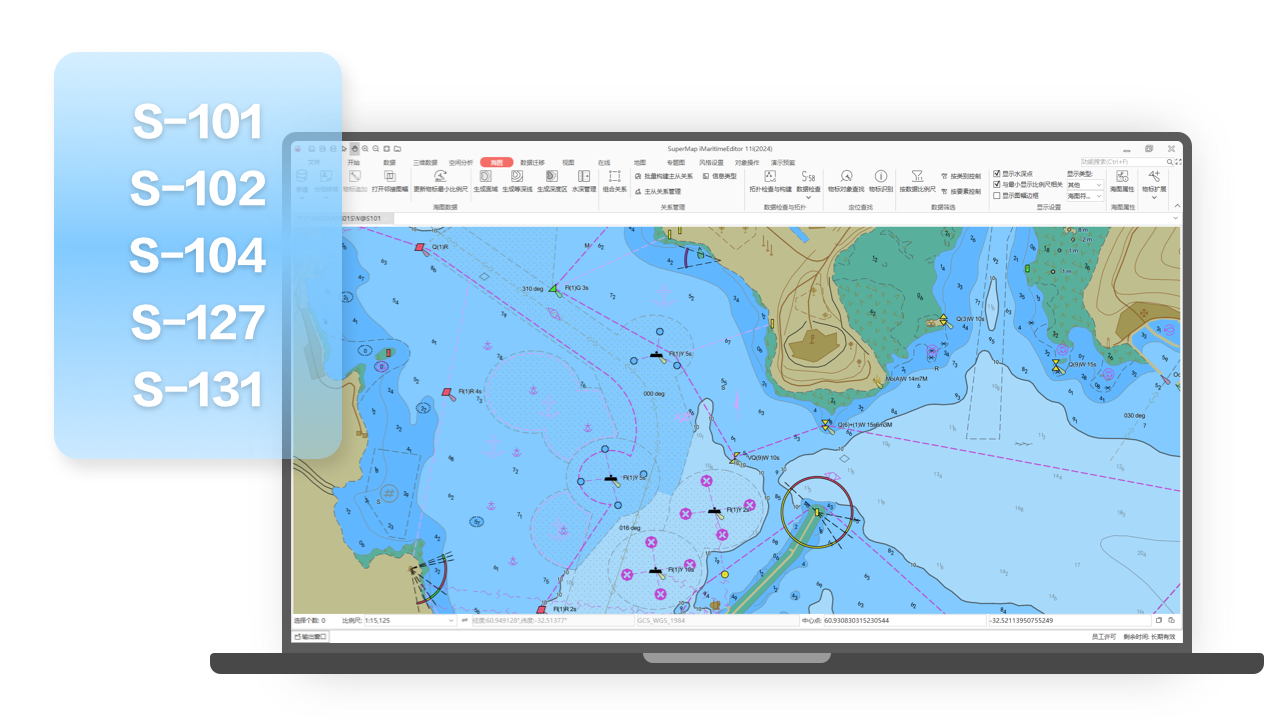1280x720 pixels.
Task: Toggle 与最小显示比例尺相关 checkbox
Action: click(997, 185)
